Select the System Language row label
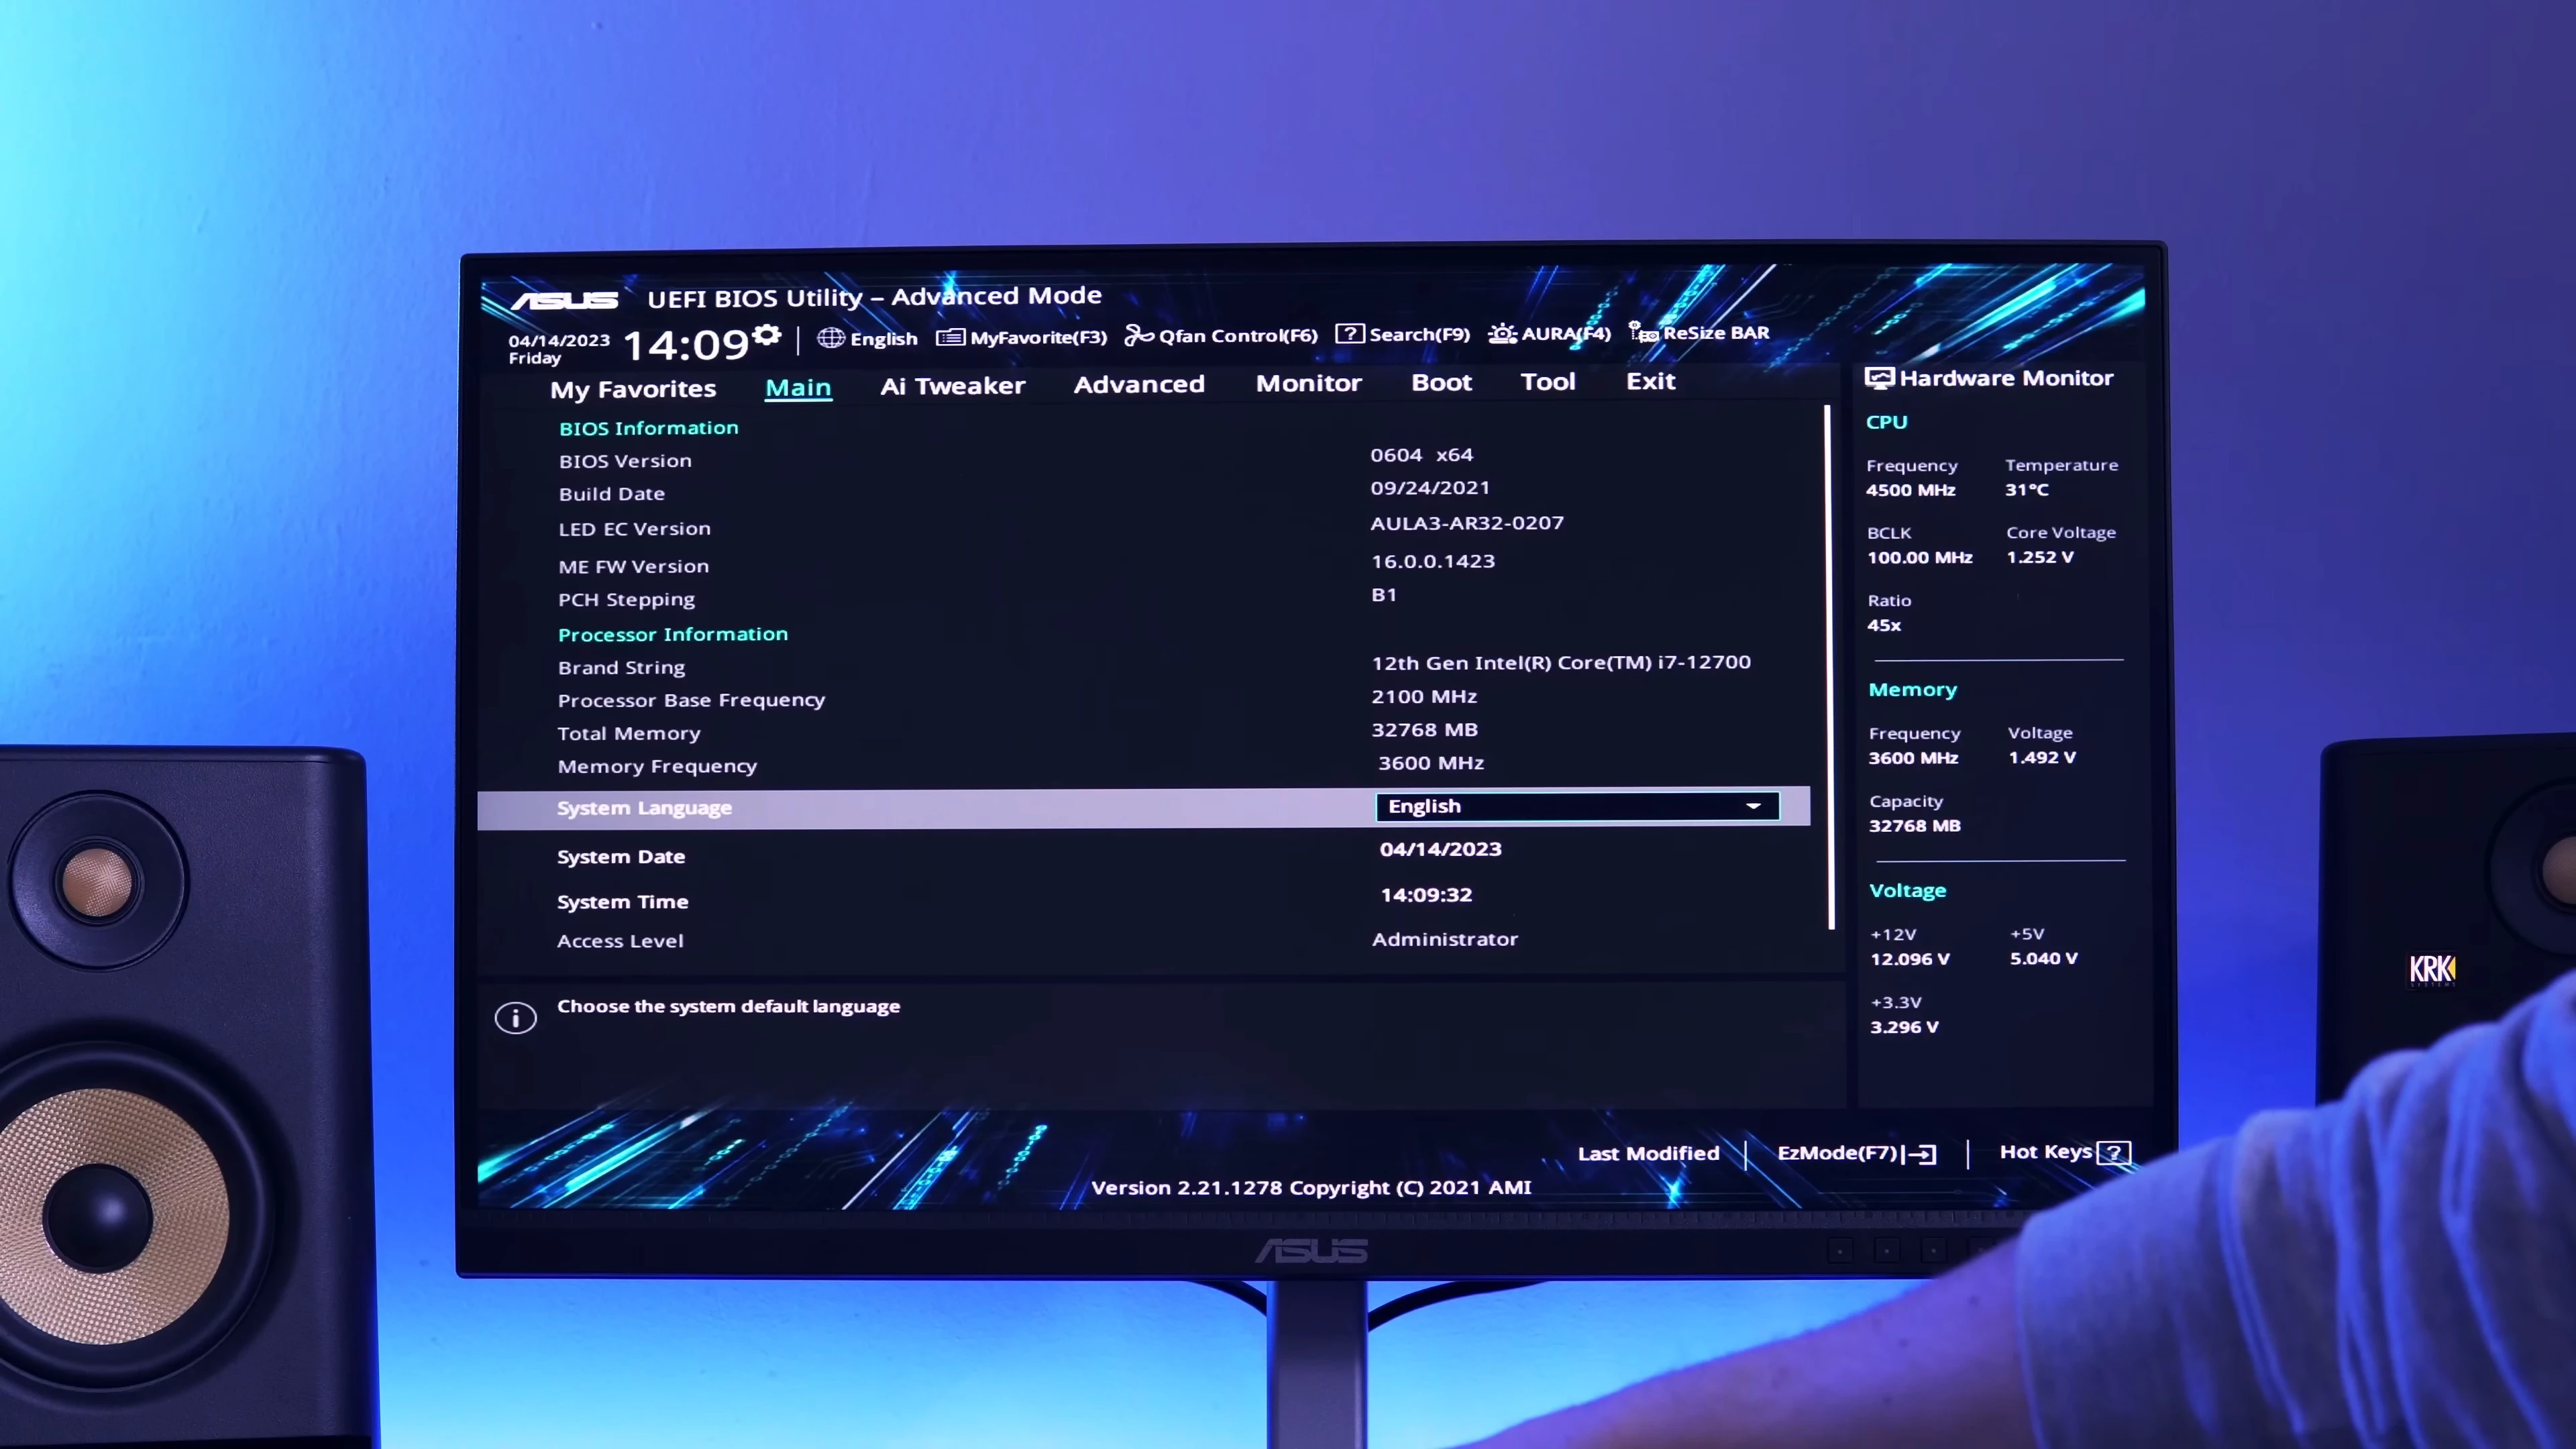Viewport: 2576px width, 1449px height. click(644, 808)
